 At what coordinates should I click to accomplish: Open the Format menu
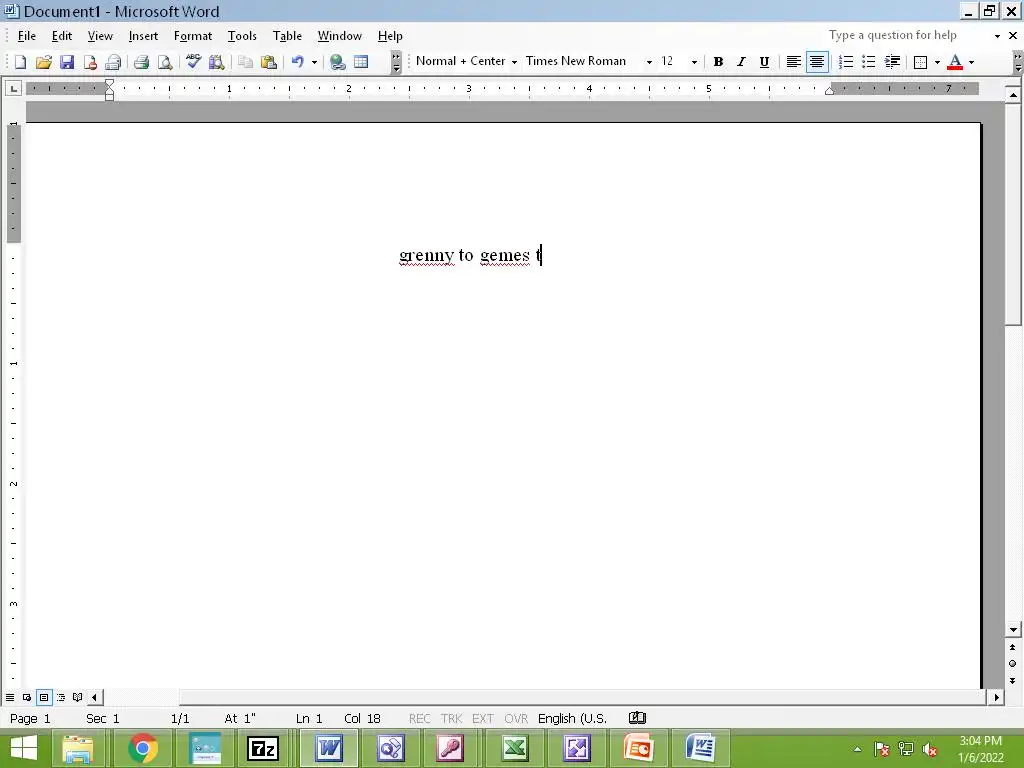coord(193,36)
